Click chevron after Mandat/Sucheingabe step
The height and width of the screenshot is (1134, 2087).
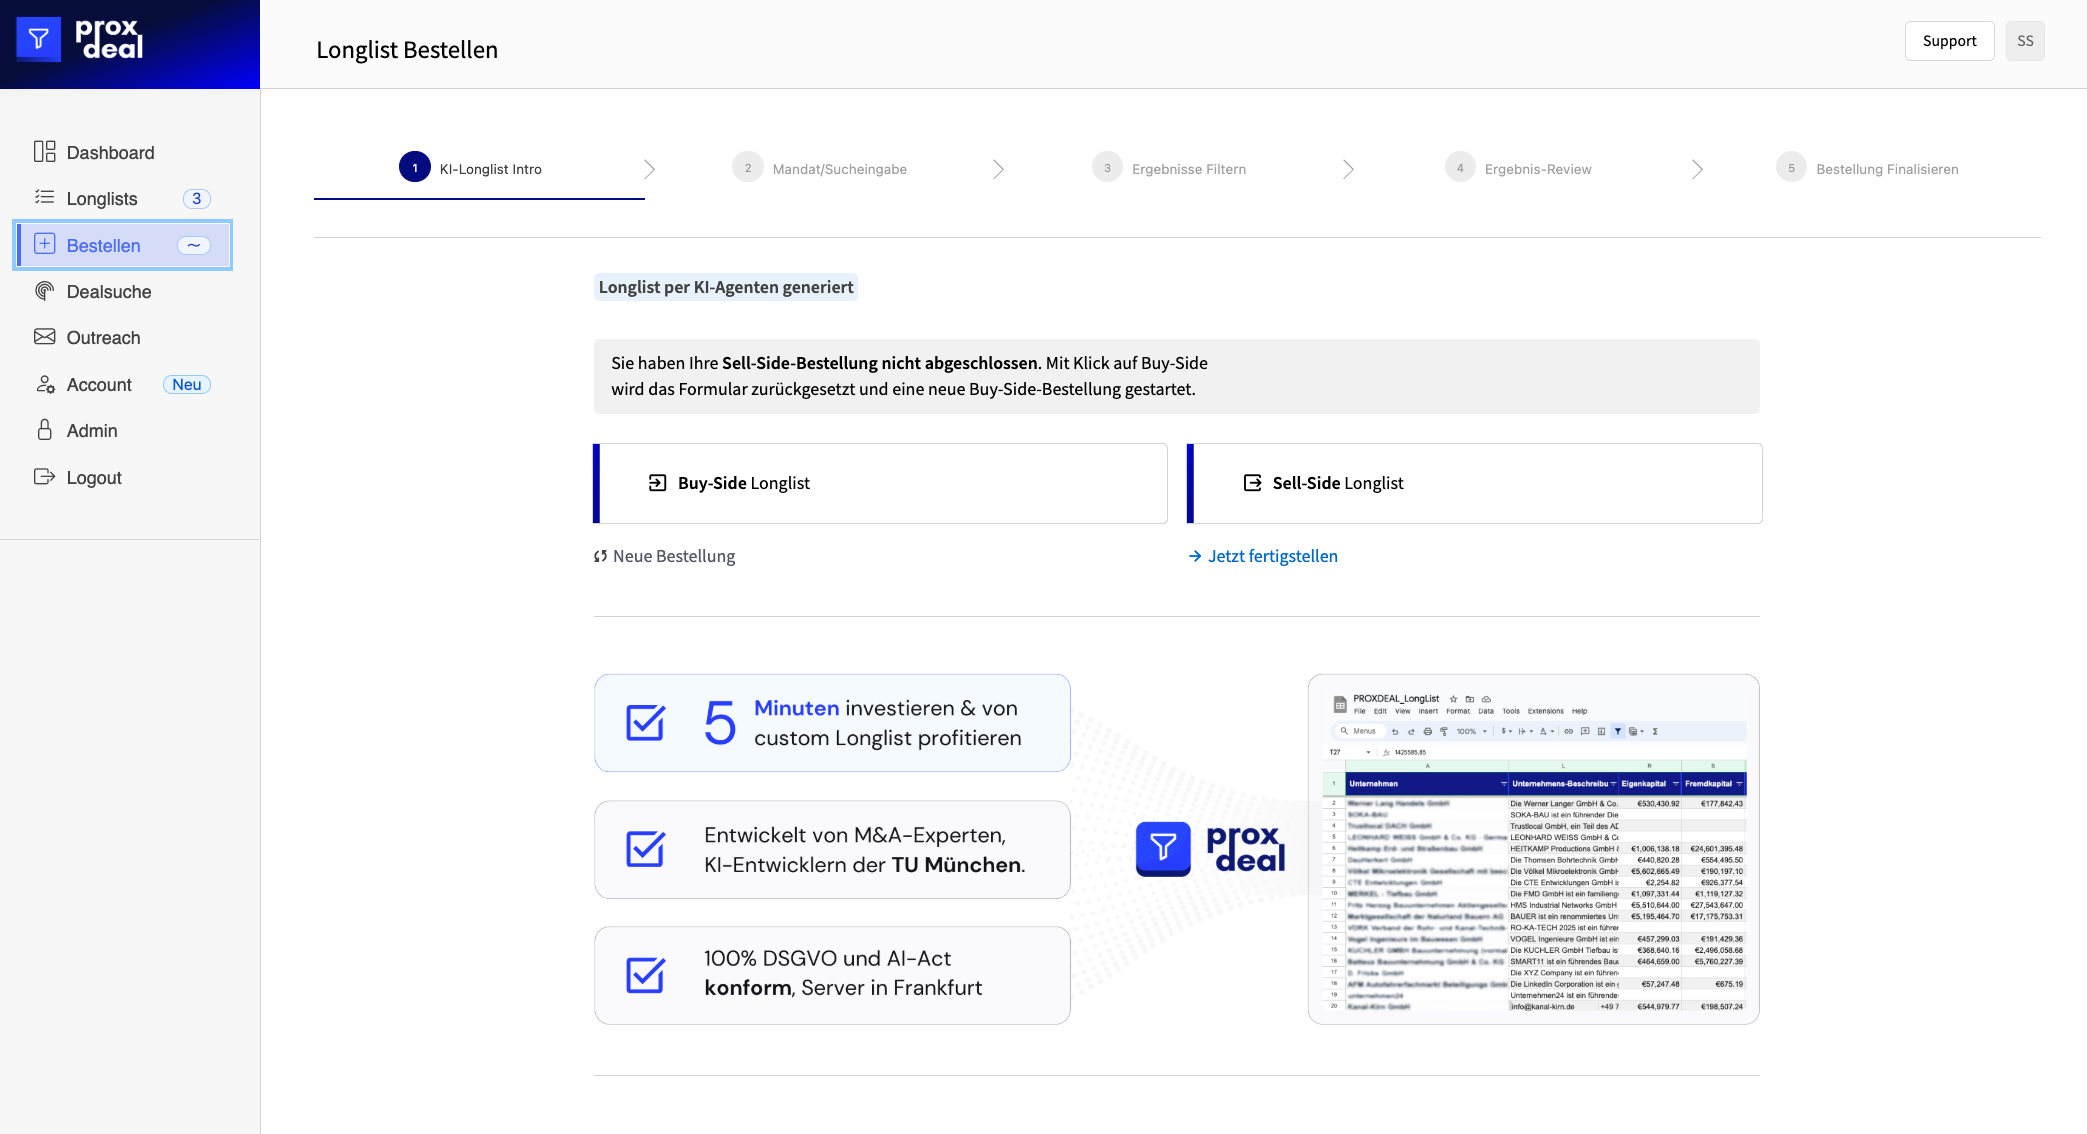point(998,169)
